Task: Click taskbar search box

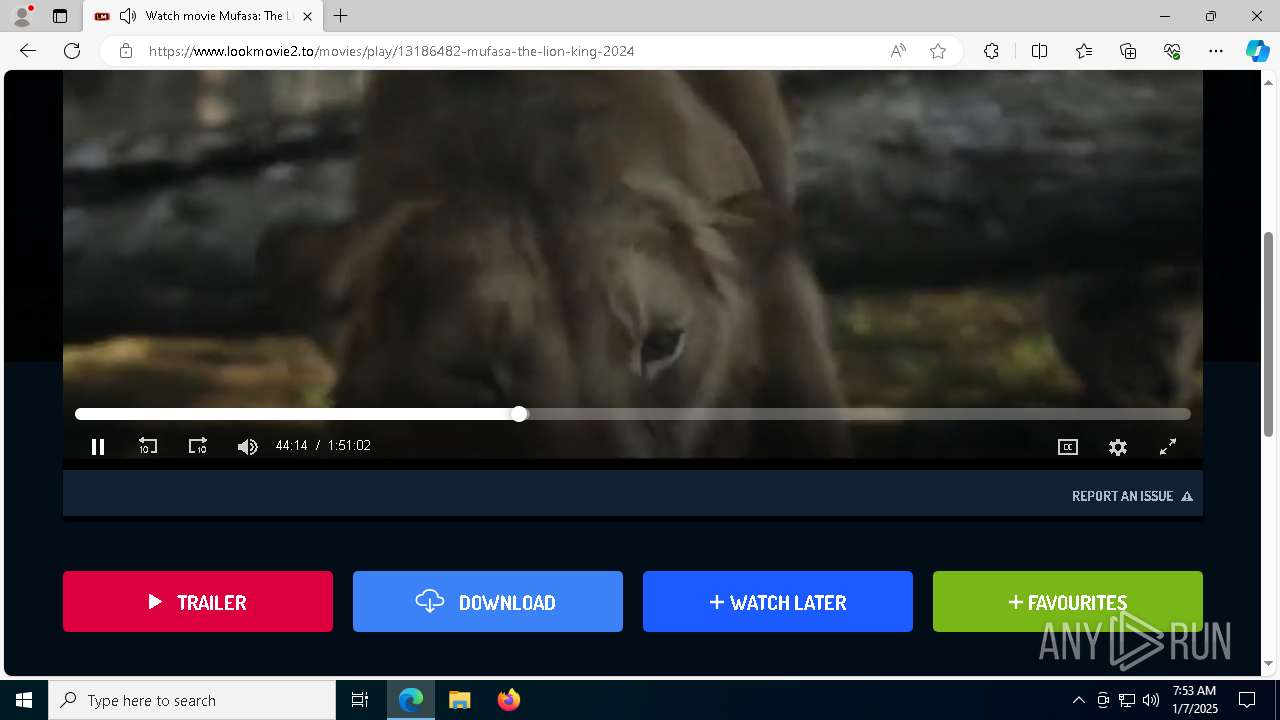Action: [x=192, y=700]
